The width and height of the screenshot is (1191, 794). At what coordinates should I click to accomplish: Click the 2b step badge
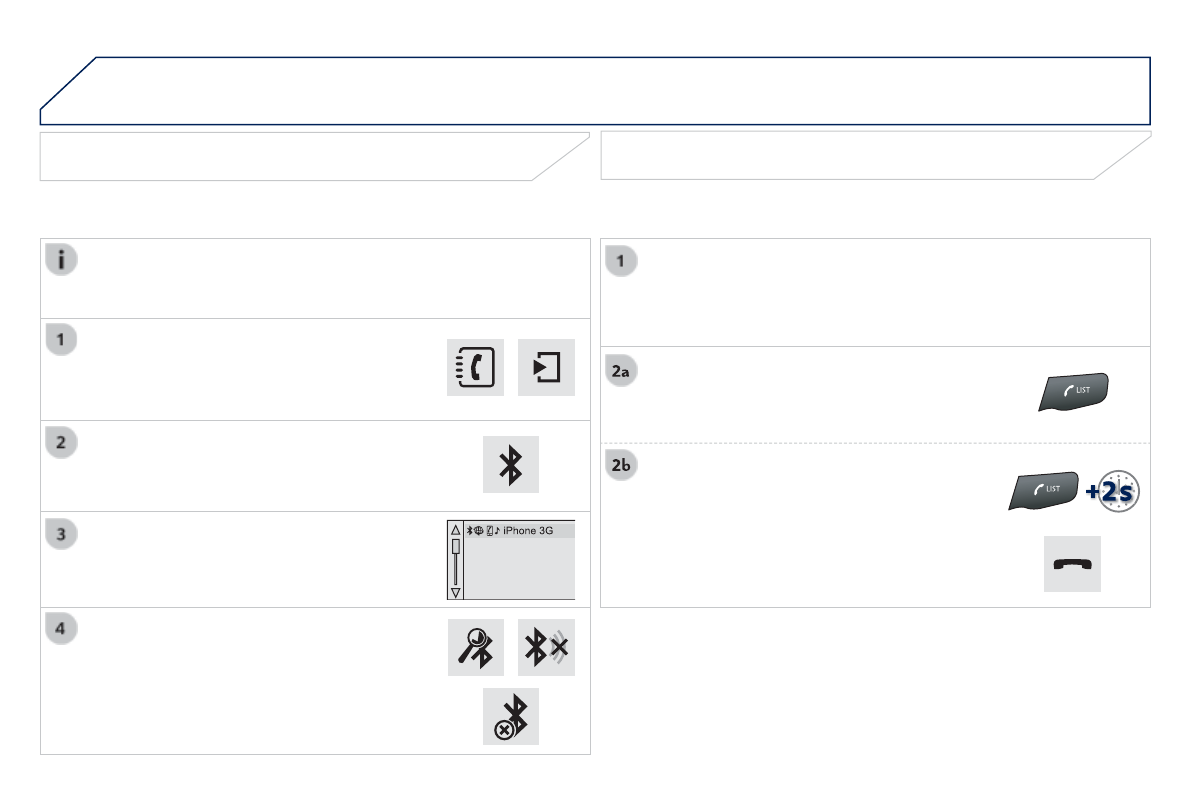621,466
